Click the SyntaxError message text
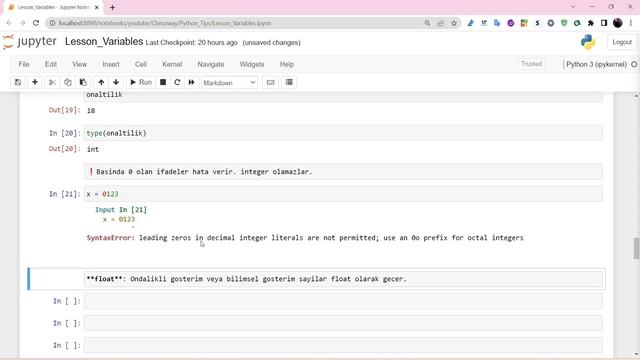640x360 pixels. coord(305,238)
